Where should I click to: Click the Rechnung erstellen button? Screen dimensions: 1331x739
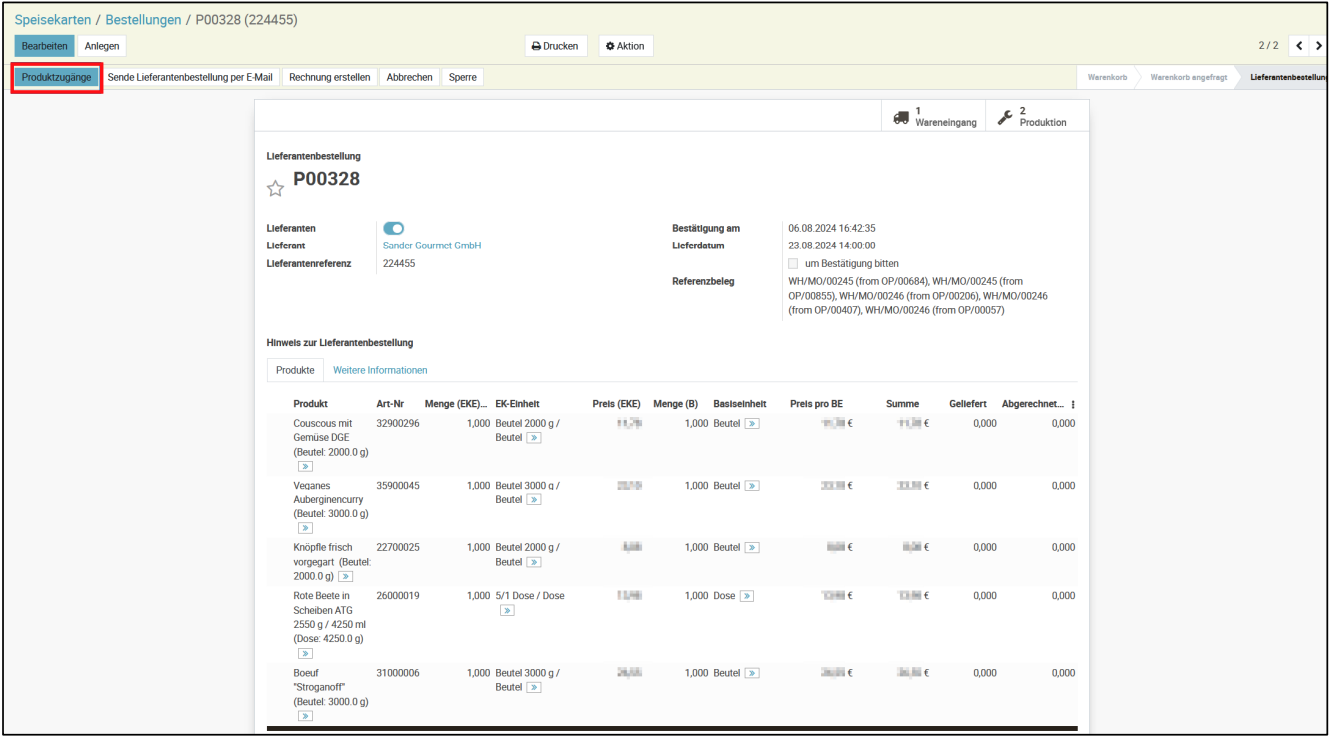(329, 77)
